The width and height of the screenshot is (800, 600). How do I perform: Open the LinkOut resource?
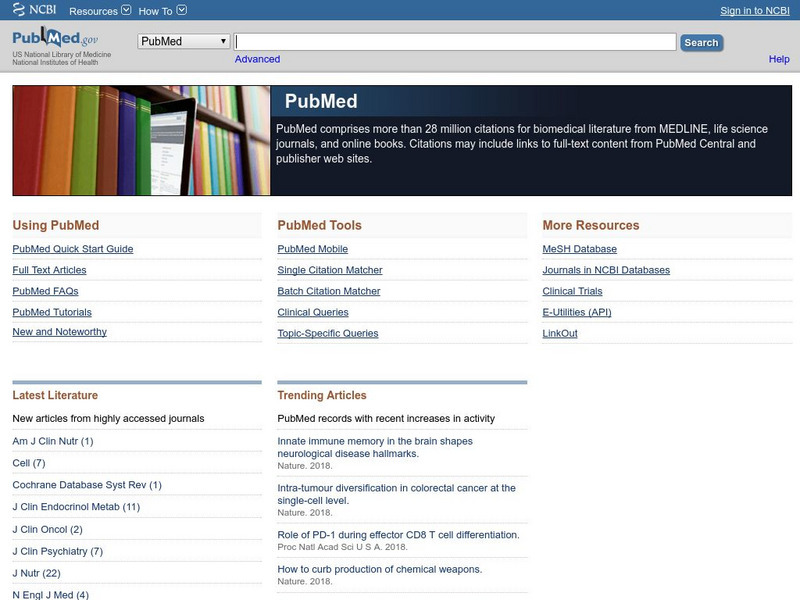point(560,333)
